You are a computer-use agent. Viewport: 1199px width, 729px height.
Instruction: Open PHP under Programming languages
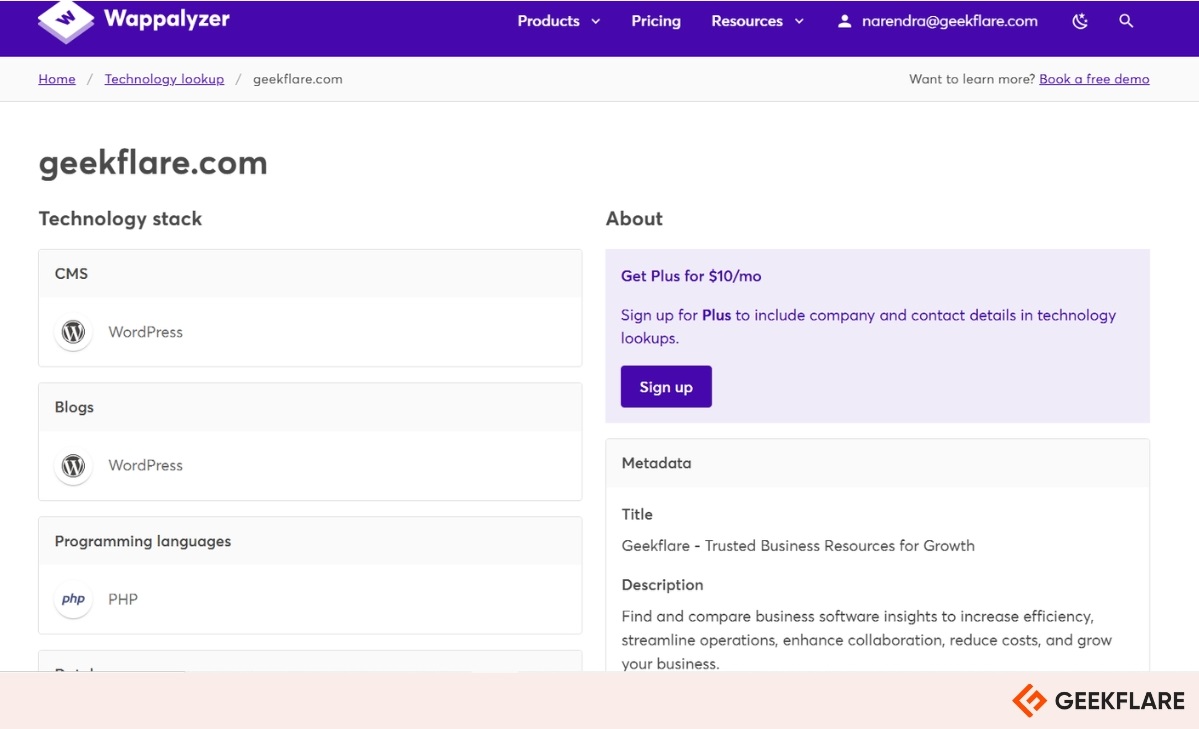coord(123,599)
